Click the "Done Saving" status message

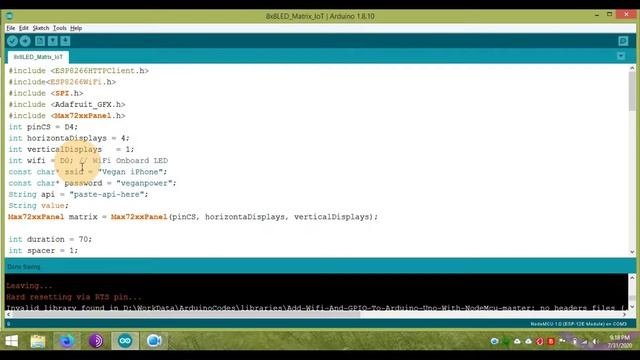[x=24, y=267]
